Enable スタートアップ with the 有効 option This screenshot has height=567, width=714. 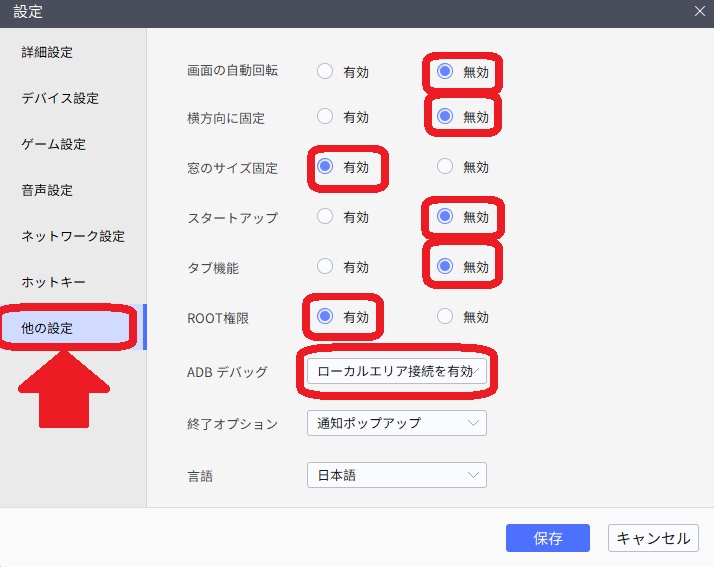325,217
